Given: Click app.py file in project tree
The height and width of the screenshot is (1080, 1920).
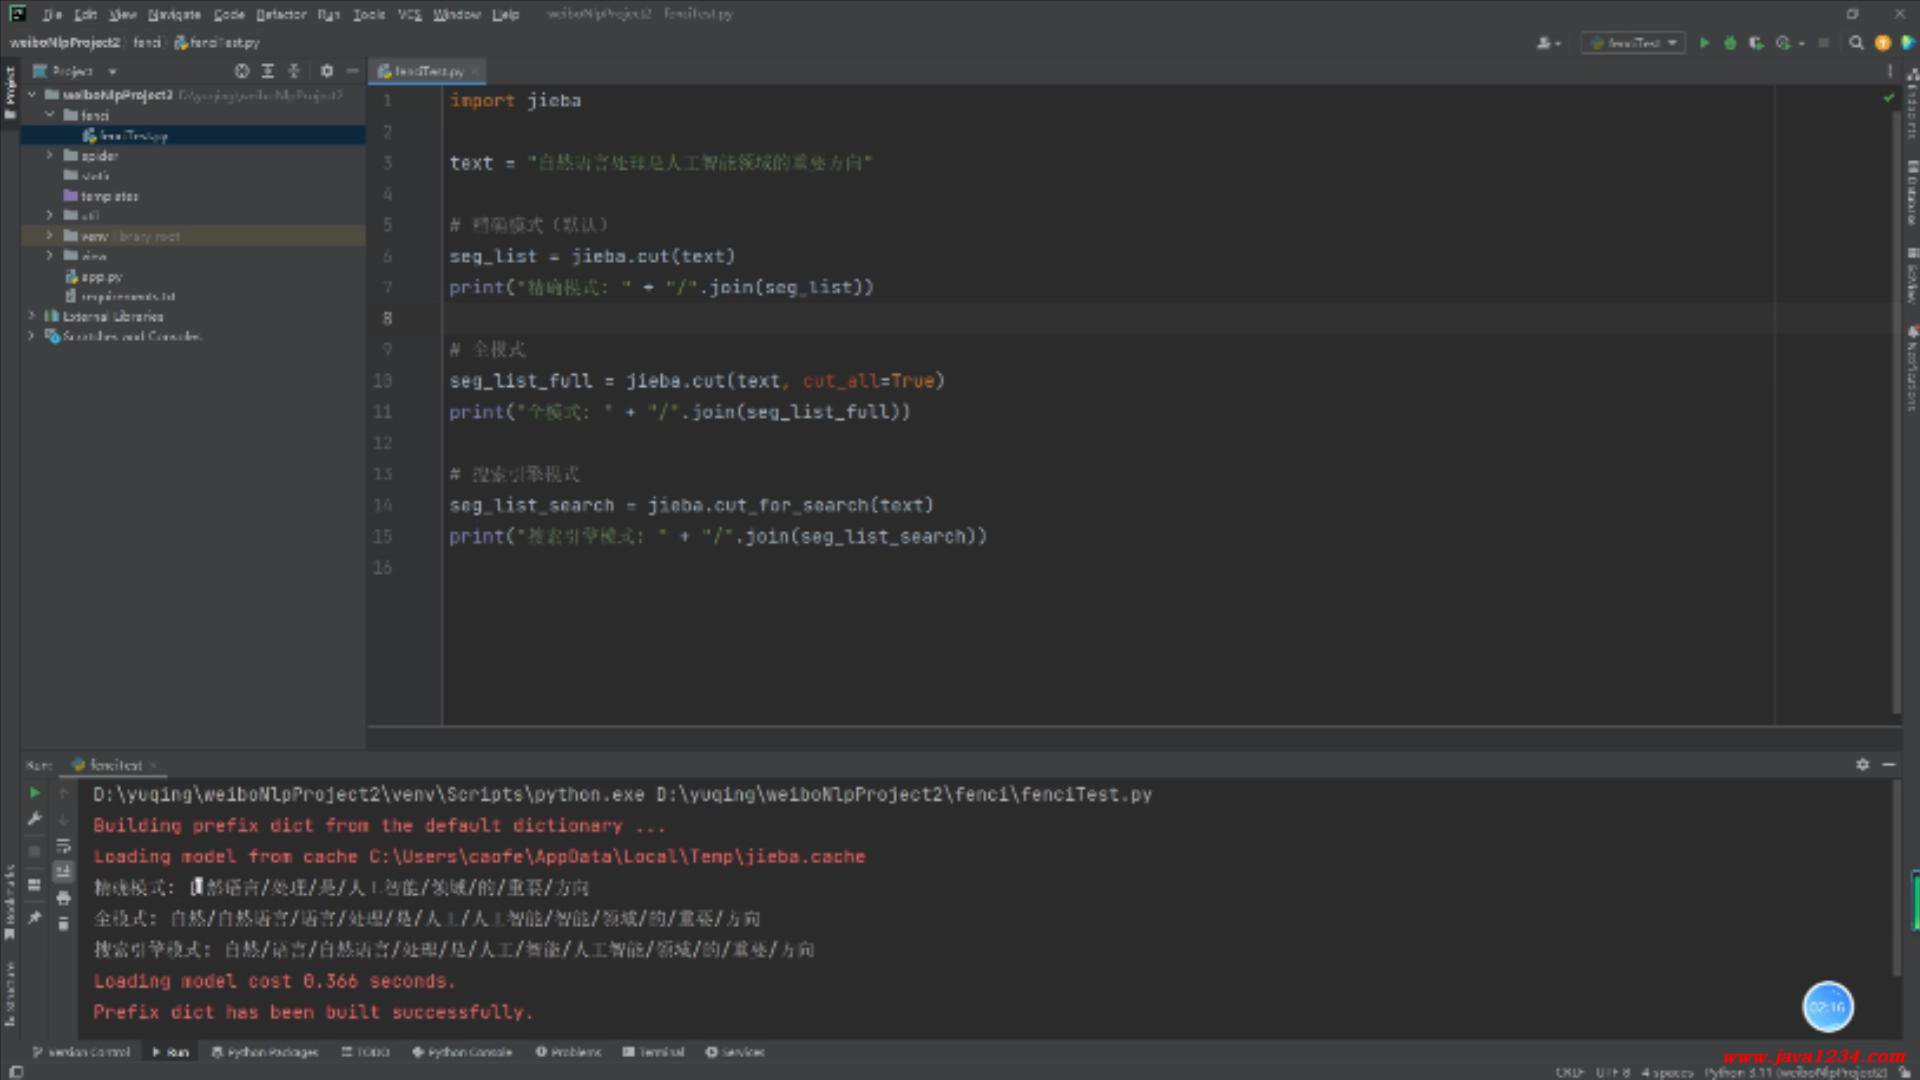Looking at the screenshot, I should [x=101, y=277].
